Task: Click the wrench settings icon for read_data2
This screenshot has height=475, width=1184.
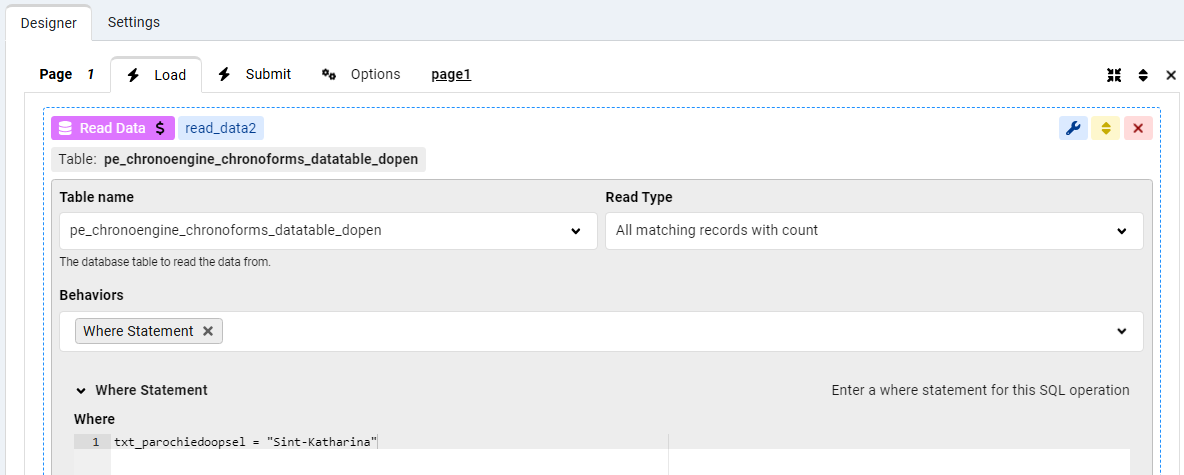Action: pos(1073,128)
